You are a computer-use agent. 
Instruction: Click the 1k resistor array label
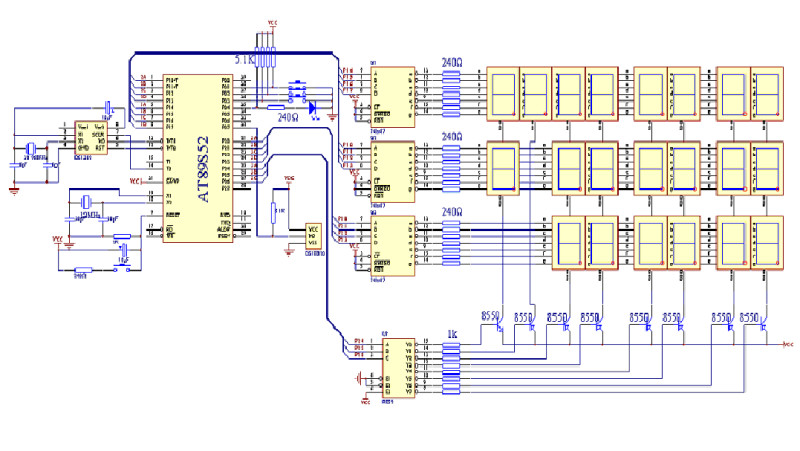(452, 333)
